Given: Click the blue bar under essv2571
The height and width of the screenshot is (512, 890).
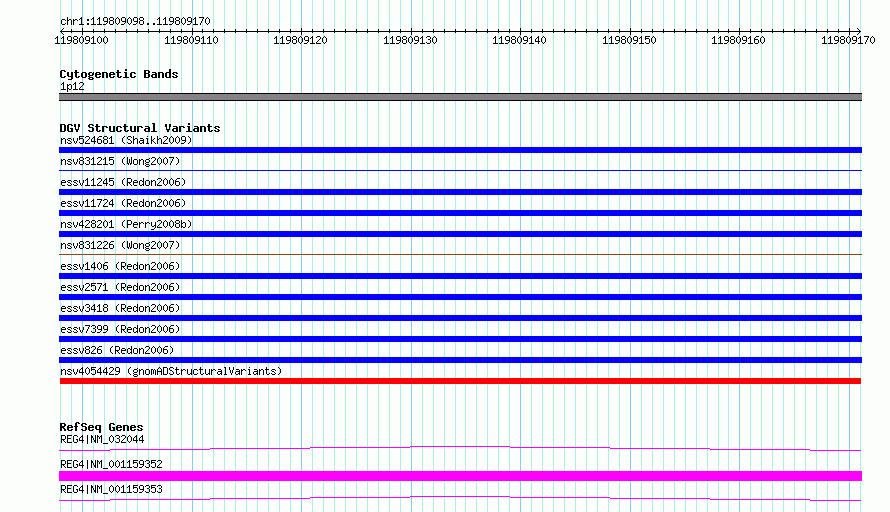Looking at the screenshot, I should click(x=460, y=297).
